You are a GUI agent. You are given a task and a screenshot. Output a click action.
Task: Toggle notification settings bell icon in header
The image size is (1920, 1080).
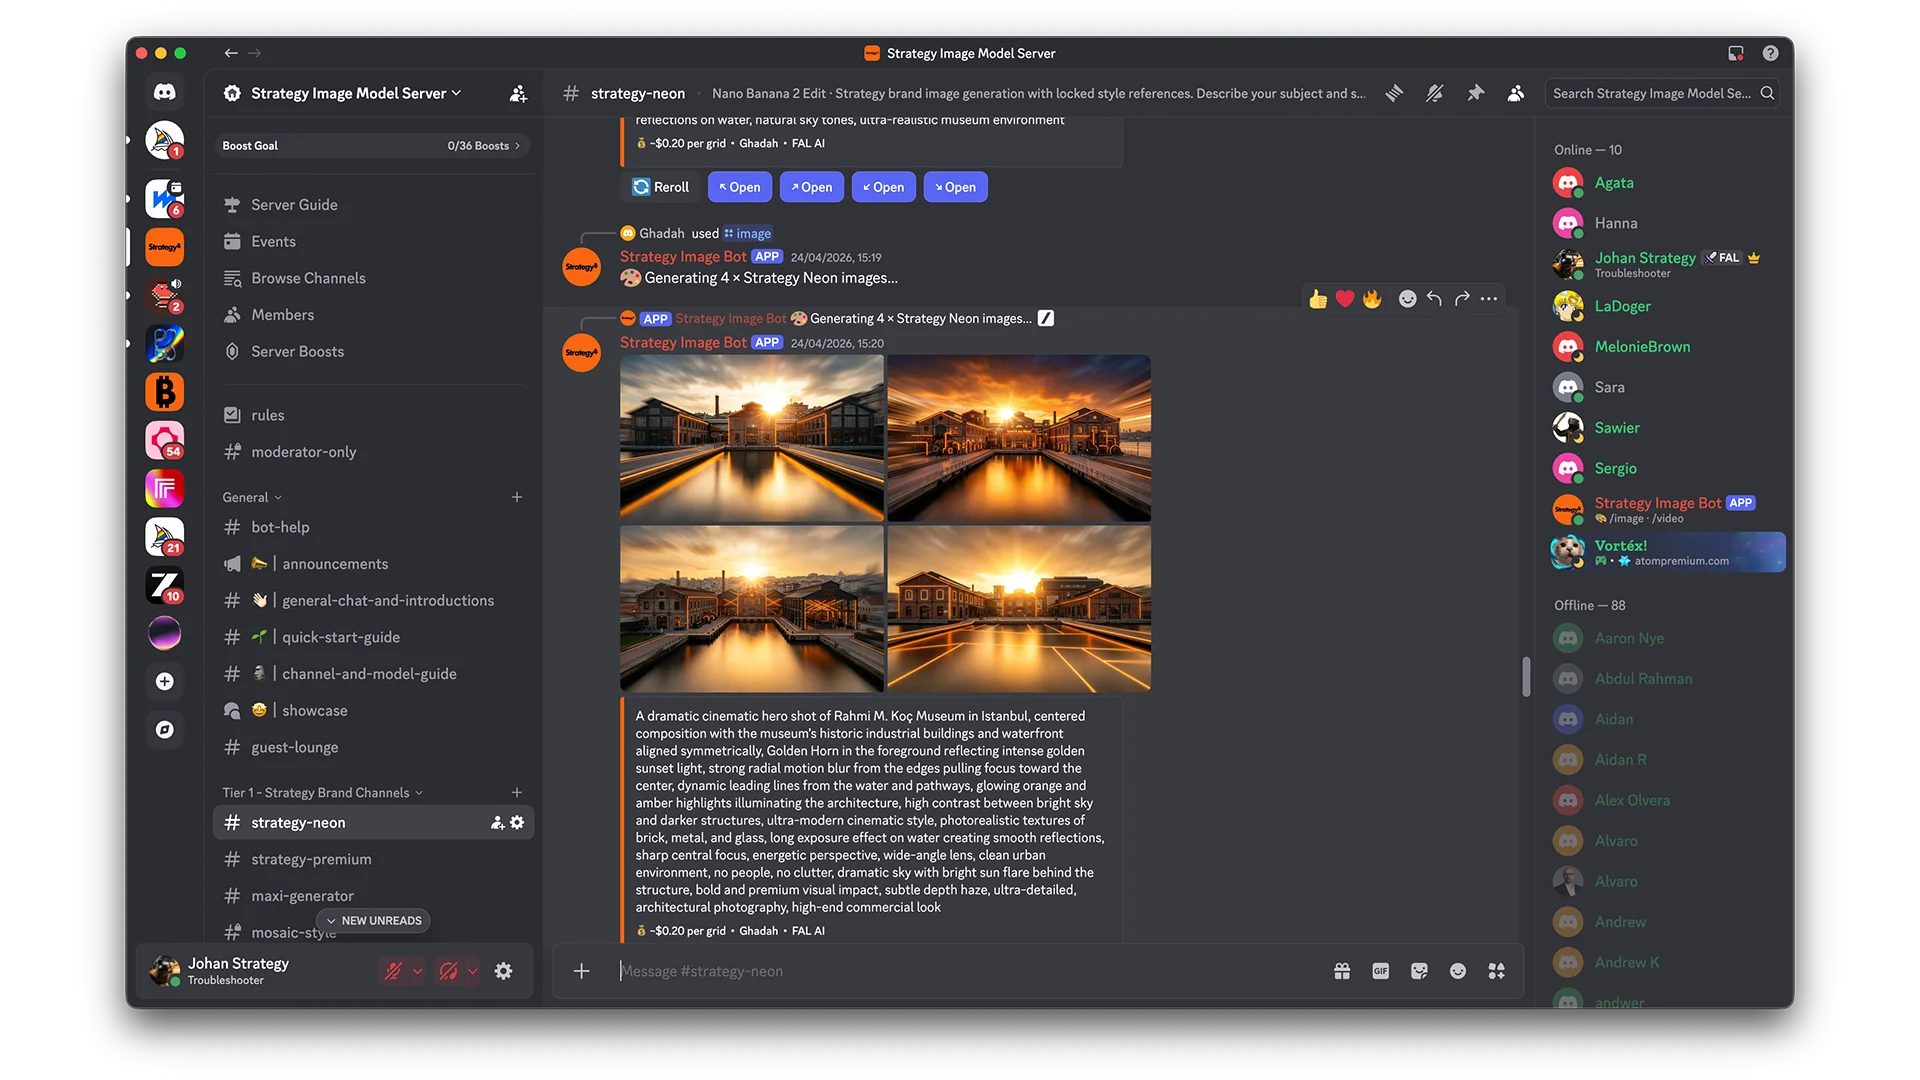pos(1435,93)
